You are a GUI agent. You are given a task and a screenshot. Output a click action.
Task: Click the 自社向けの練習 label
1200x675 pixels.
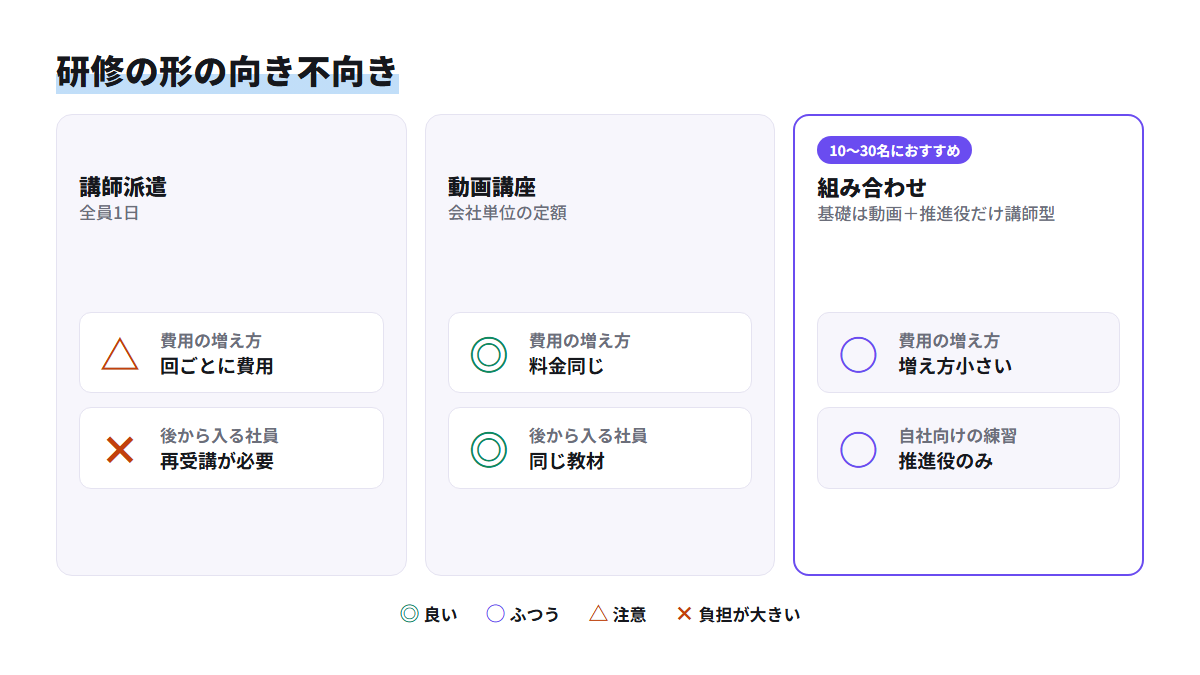958,436
